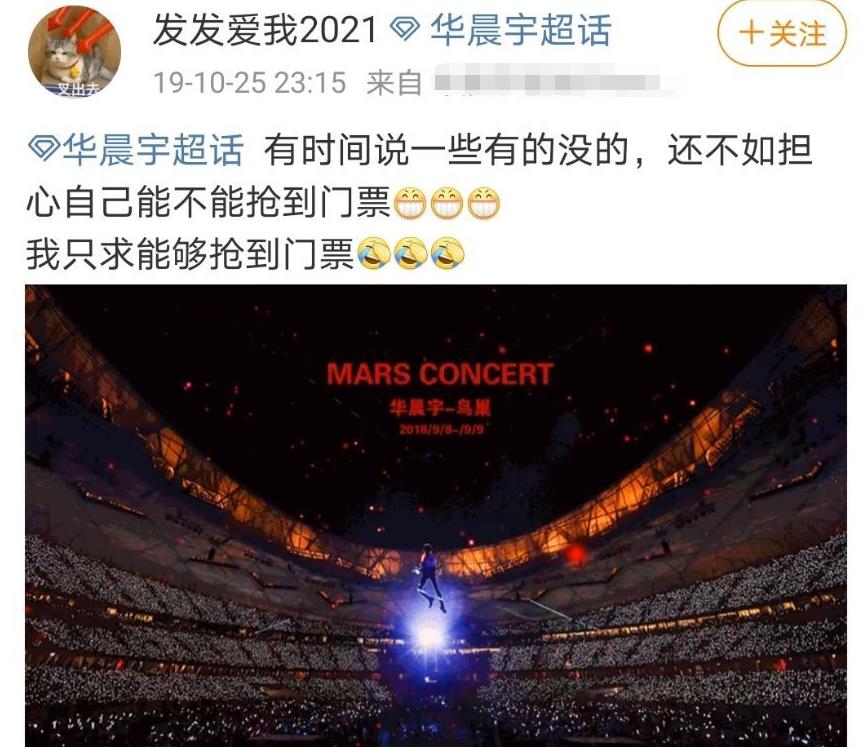Open the cat avatar profile picture

74,51
